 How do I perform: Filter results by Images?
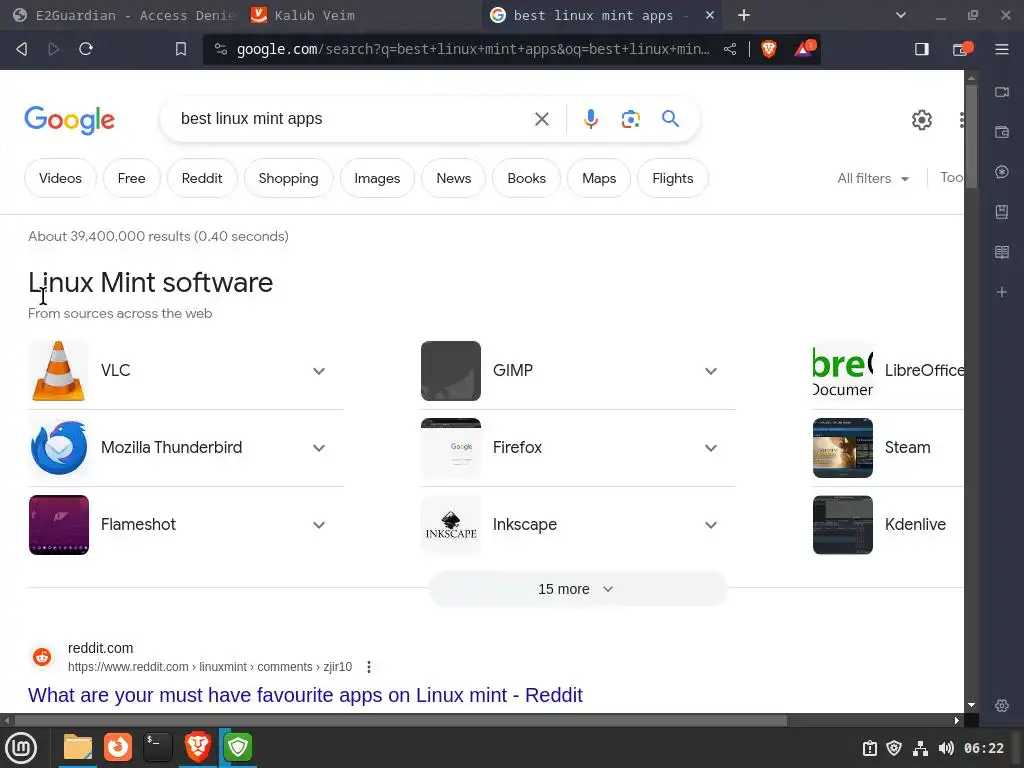point(377,178)
